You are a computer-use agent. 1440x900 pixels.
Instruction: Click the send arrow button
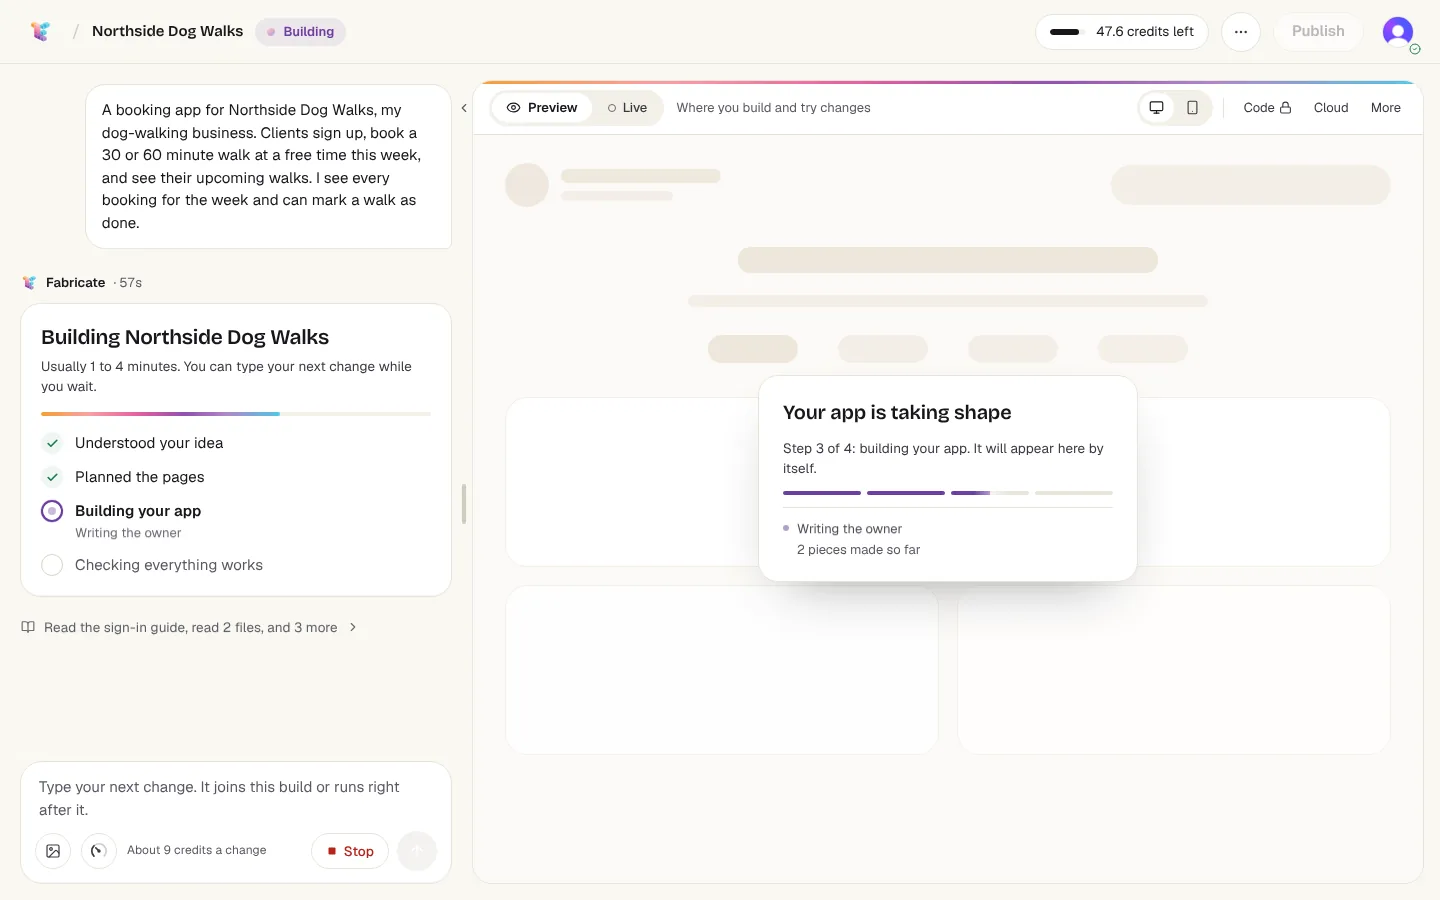click(x=417, y=851)
